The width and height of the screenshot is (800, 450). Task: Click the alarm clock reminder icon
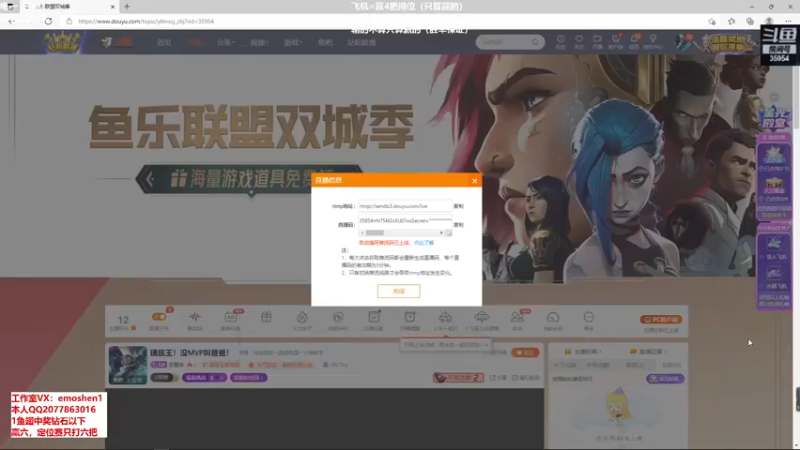410,317
